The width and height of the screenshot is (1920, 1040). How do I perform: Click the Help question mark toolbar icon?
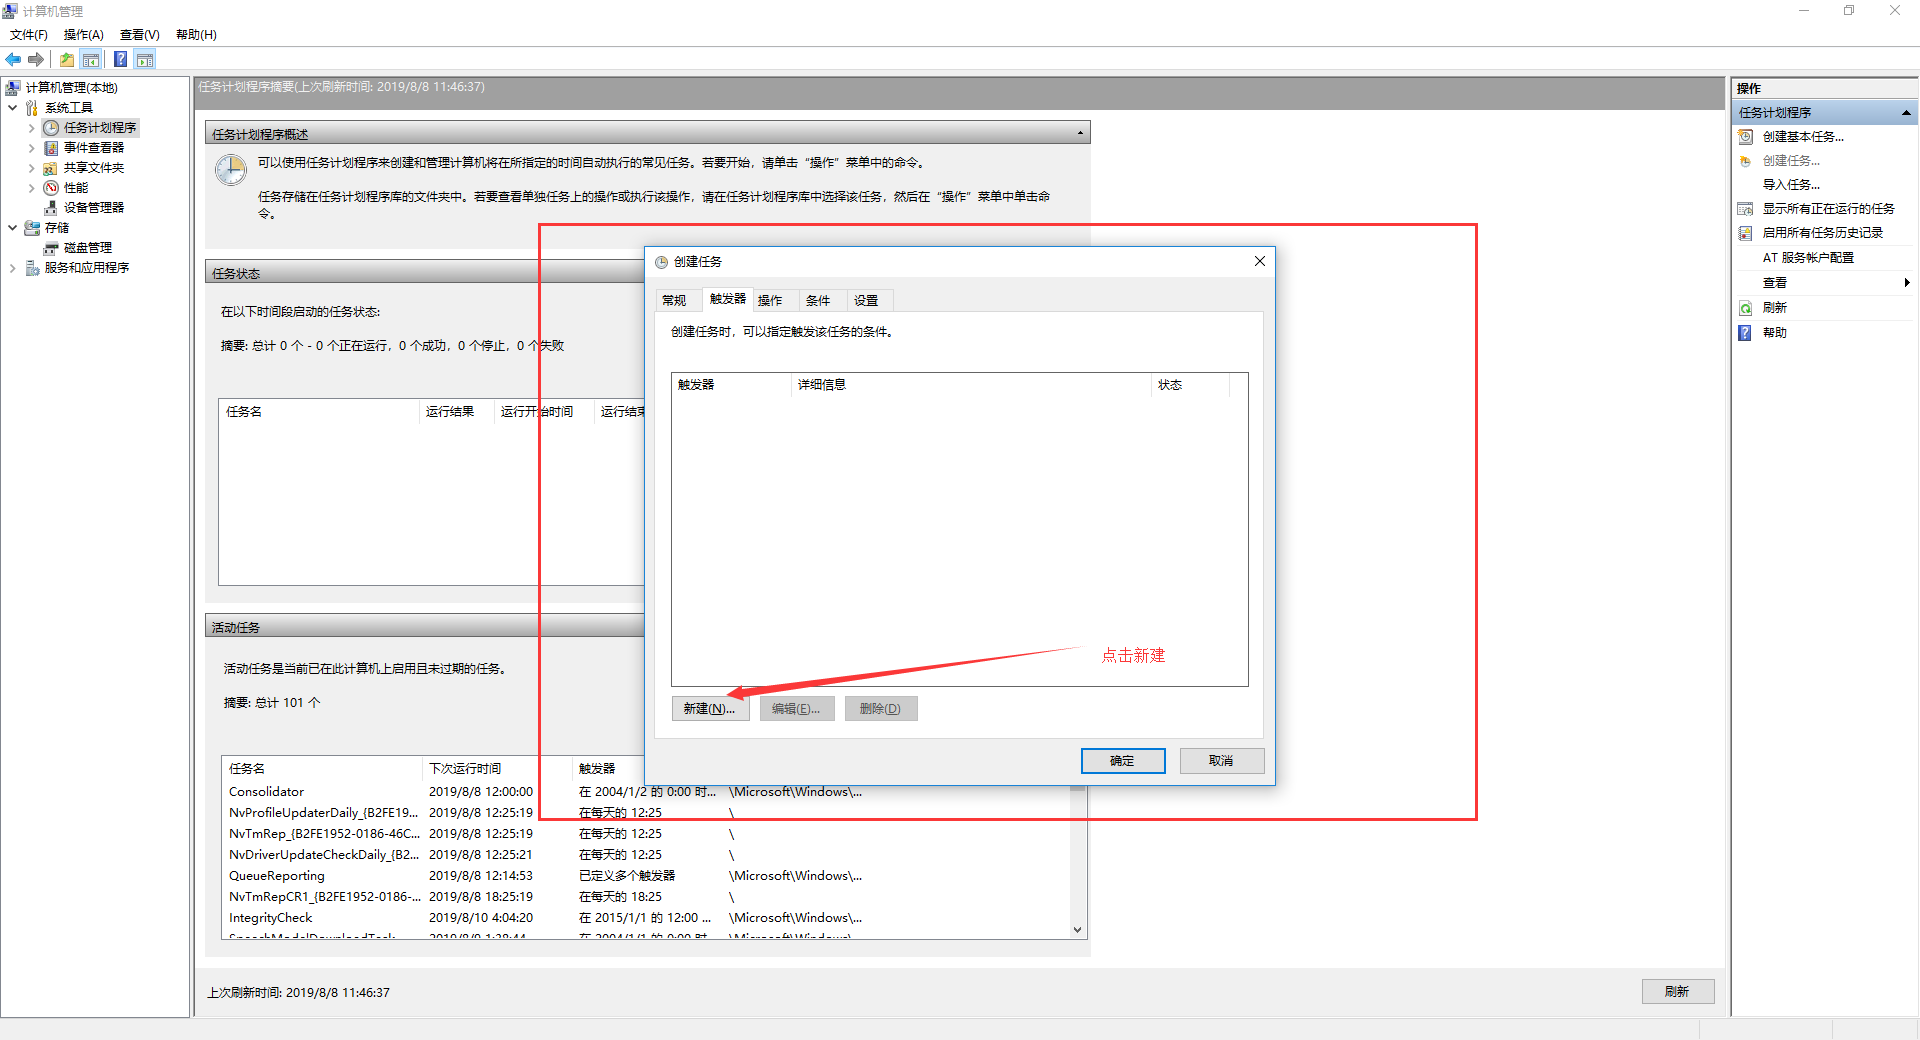[x=120, y=59]
